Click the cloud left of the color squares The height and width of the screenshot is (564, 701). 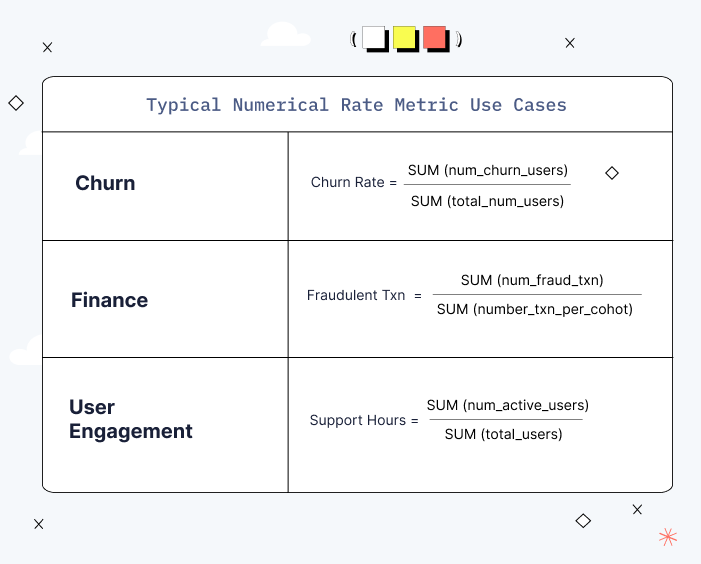[285, 35]
